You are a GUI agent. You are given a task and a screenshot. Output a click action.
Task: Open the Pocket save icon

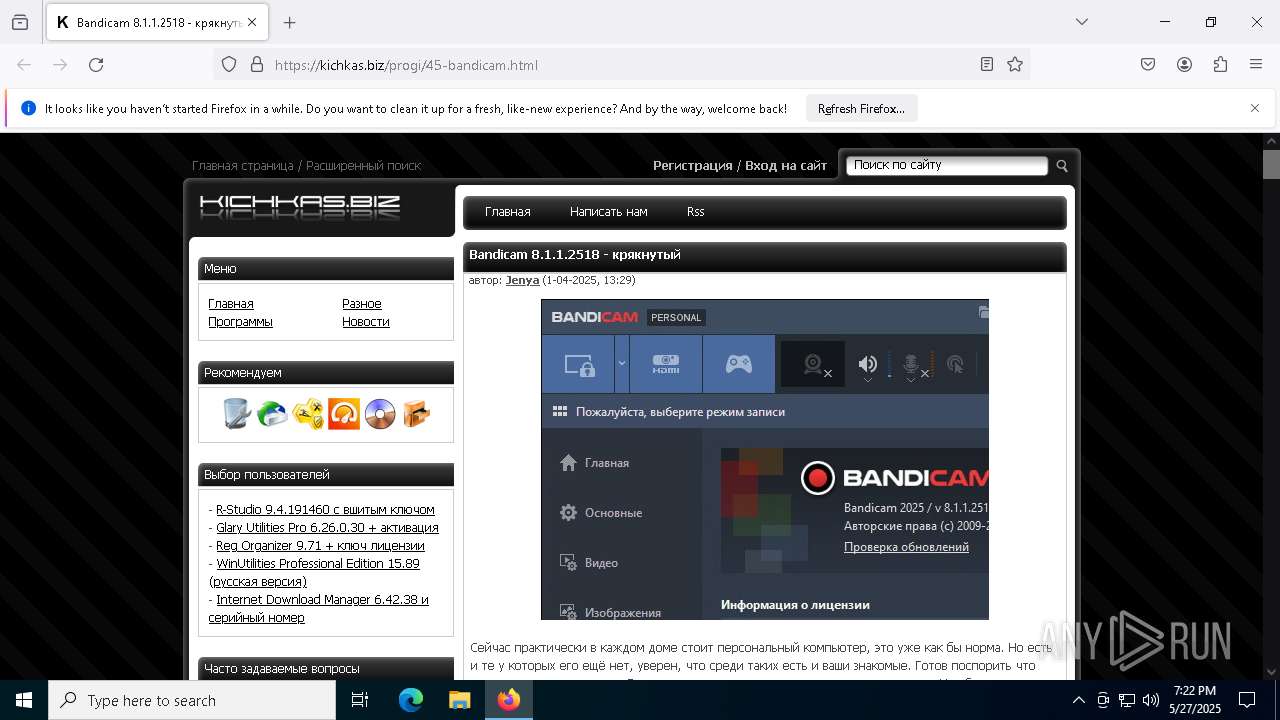pyautogui.click(x=1148, y=65)
